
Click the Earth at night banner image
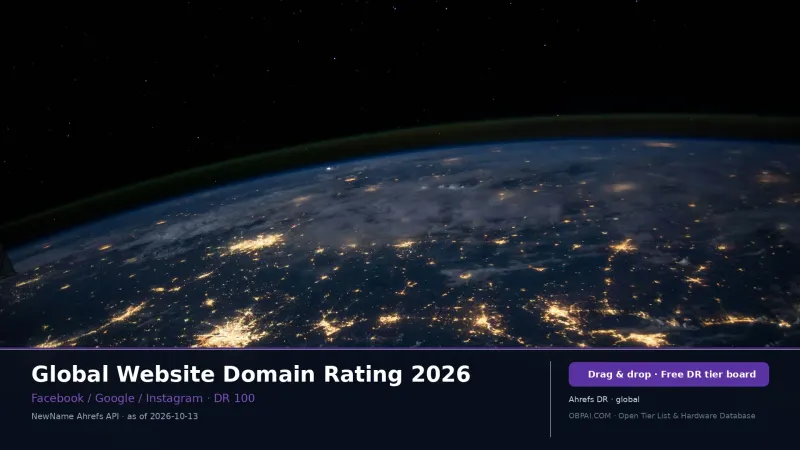[400, 174]
